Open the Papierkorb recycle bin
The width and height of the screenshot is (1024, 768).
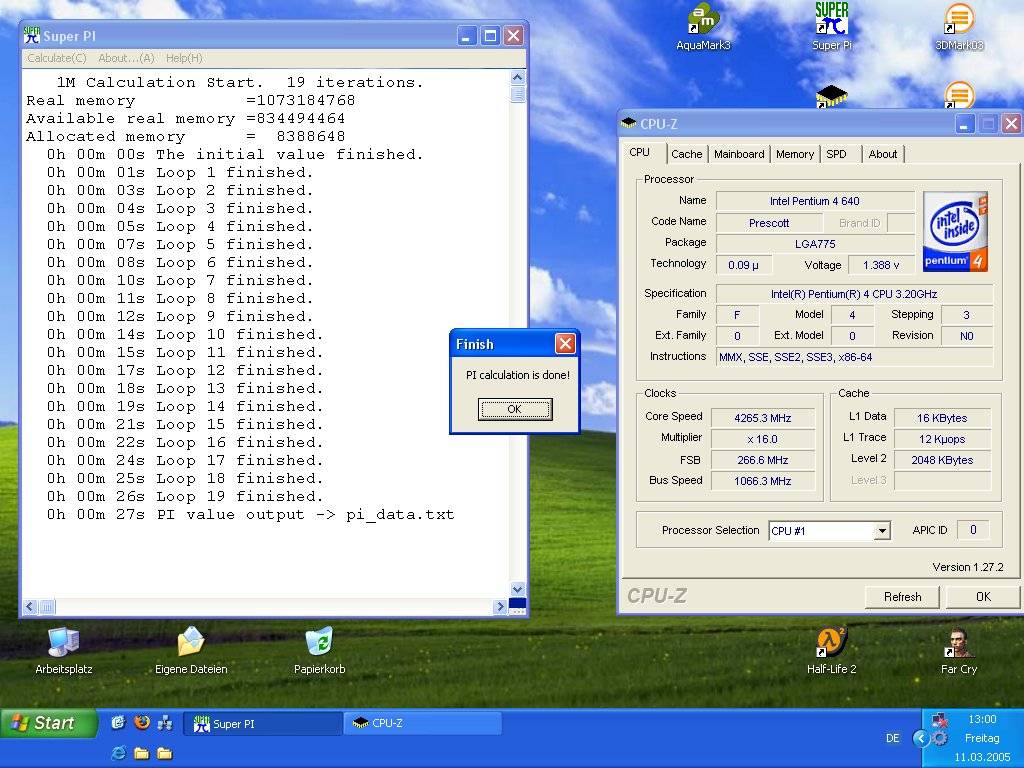[319, 650]
